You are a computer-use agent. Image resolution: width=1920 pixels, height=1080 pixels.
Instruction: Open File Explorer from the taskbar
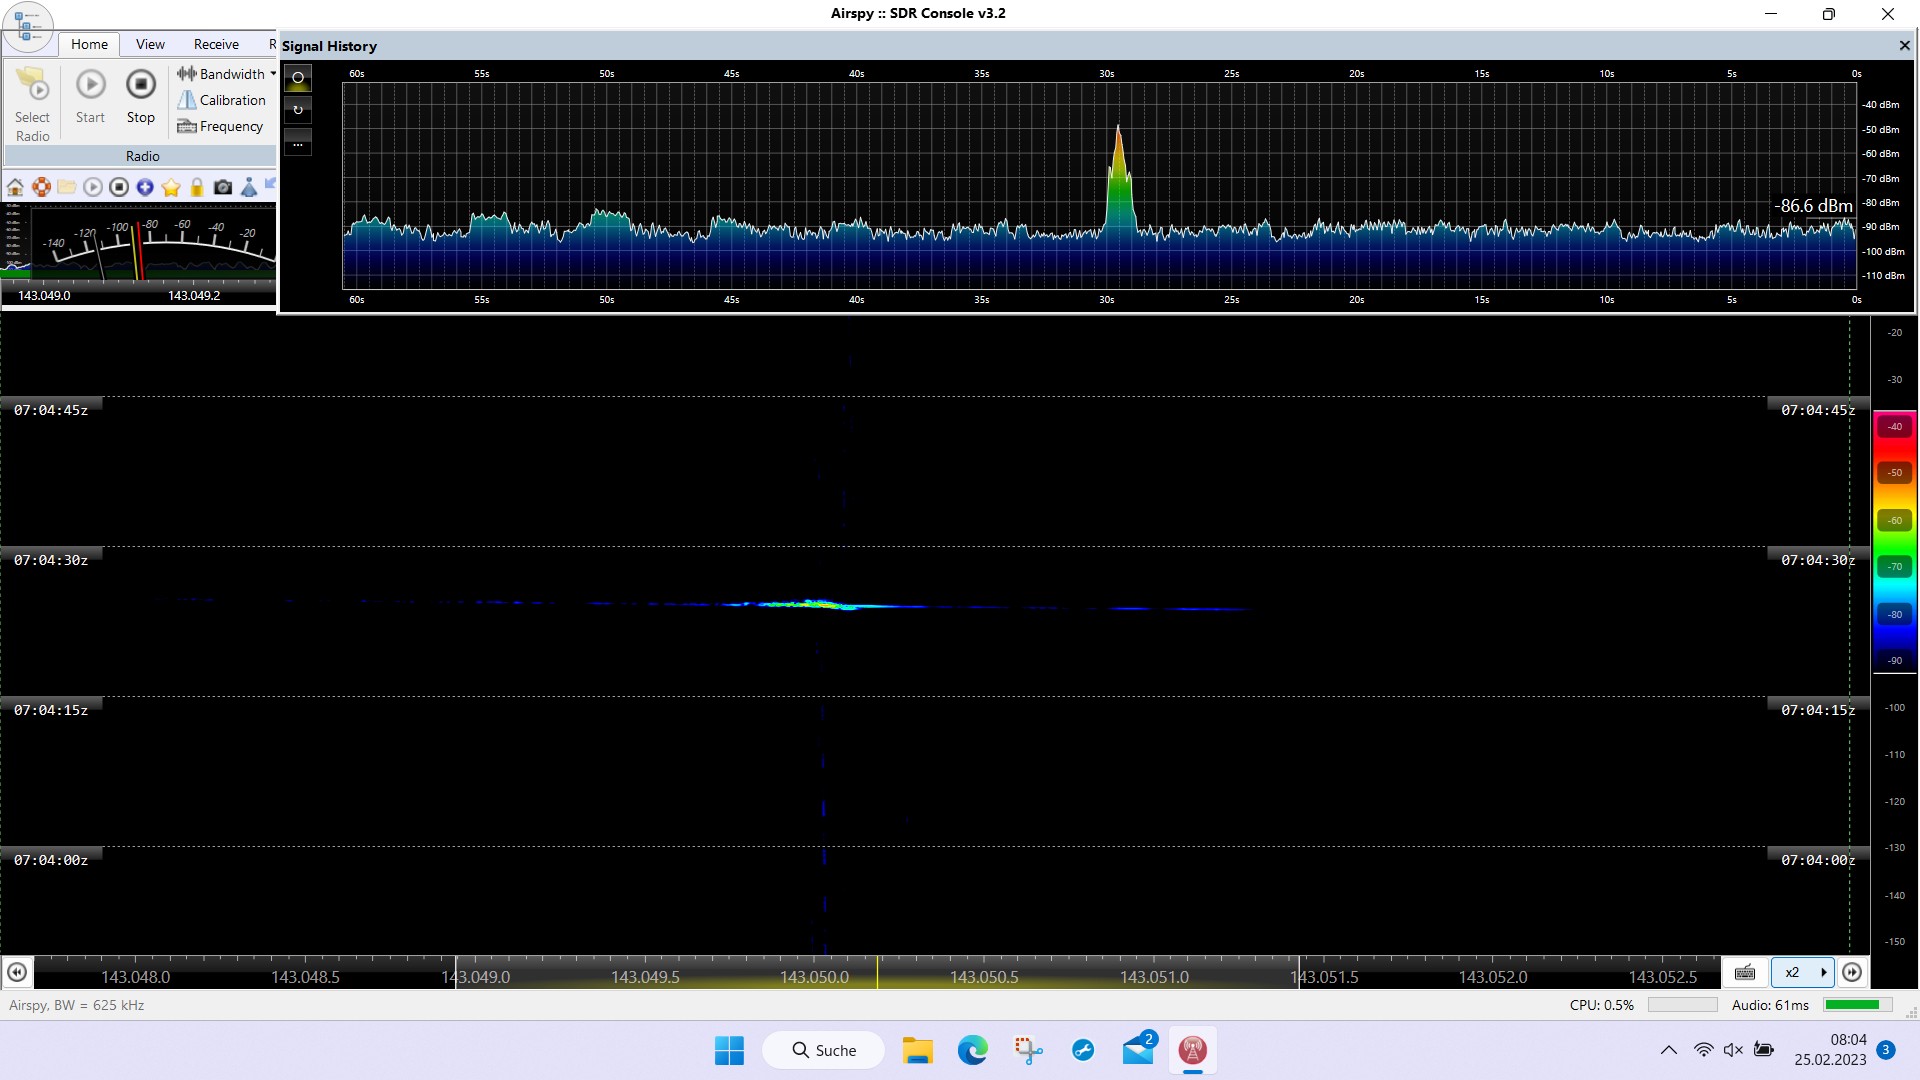[x=917, y=1050]
